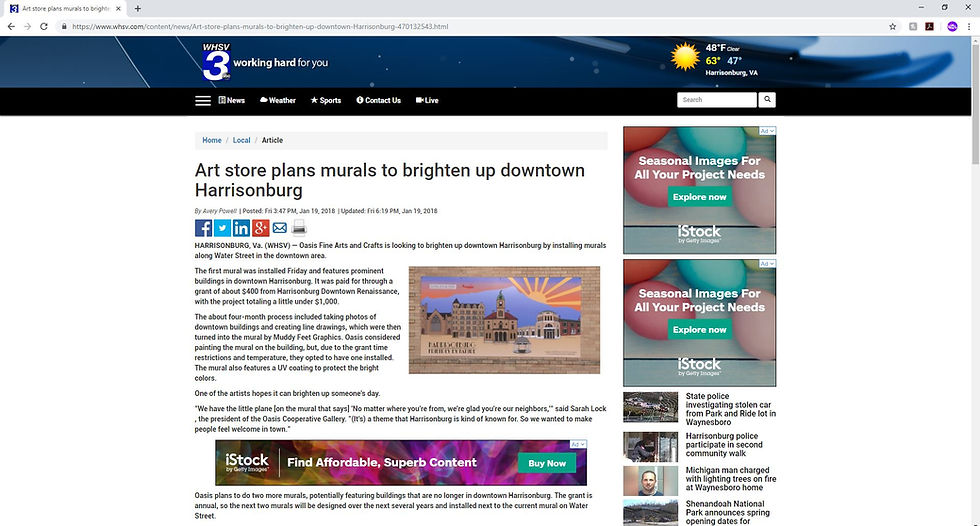
Task: Open Shenandoah National Park story
Action: pyautogui.click(x=728, y=512)
